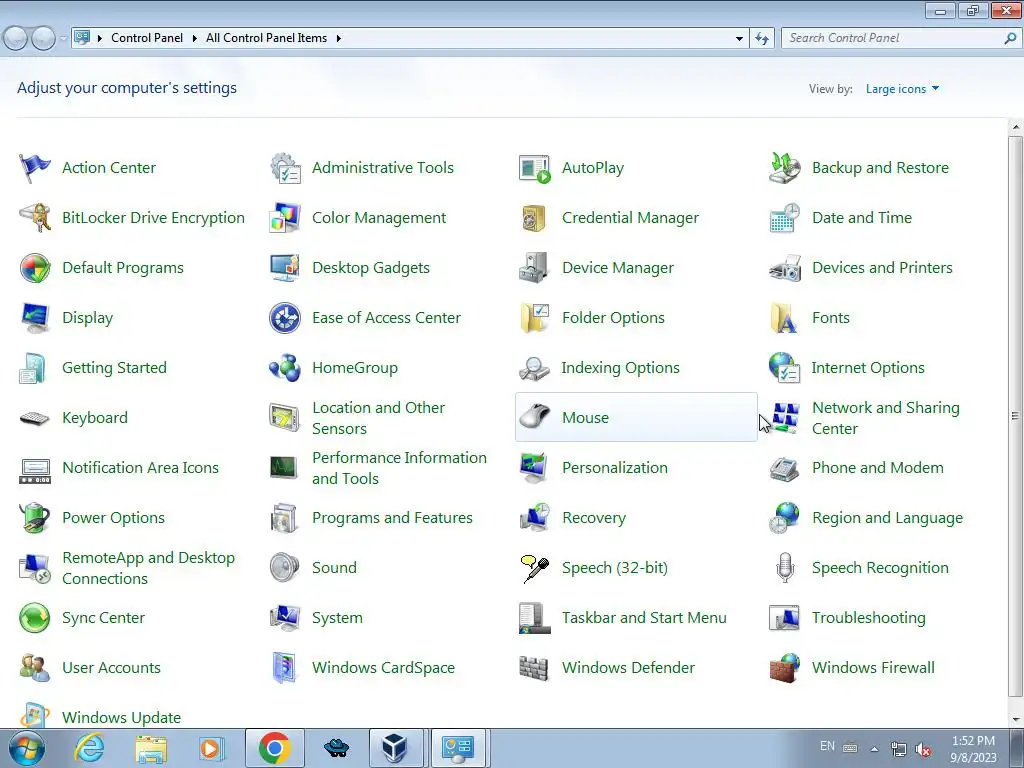Click the vertical scrollbar down arrow
This screenshot has width=1024, height=768.
(1015, 720)
